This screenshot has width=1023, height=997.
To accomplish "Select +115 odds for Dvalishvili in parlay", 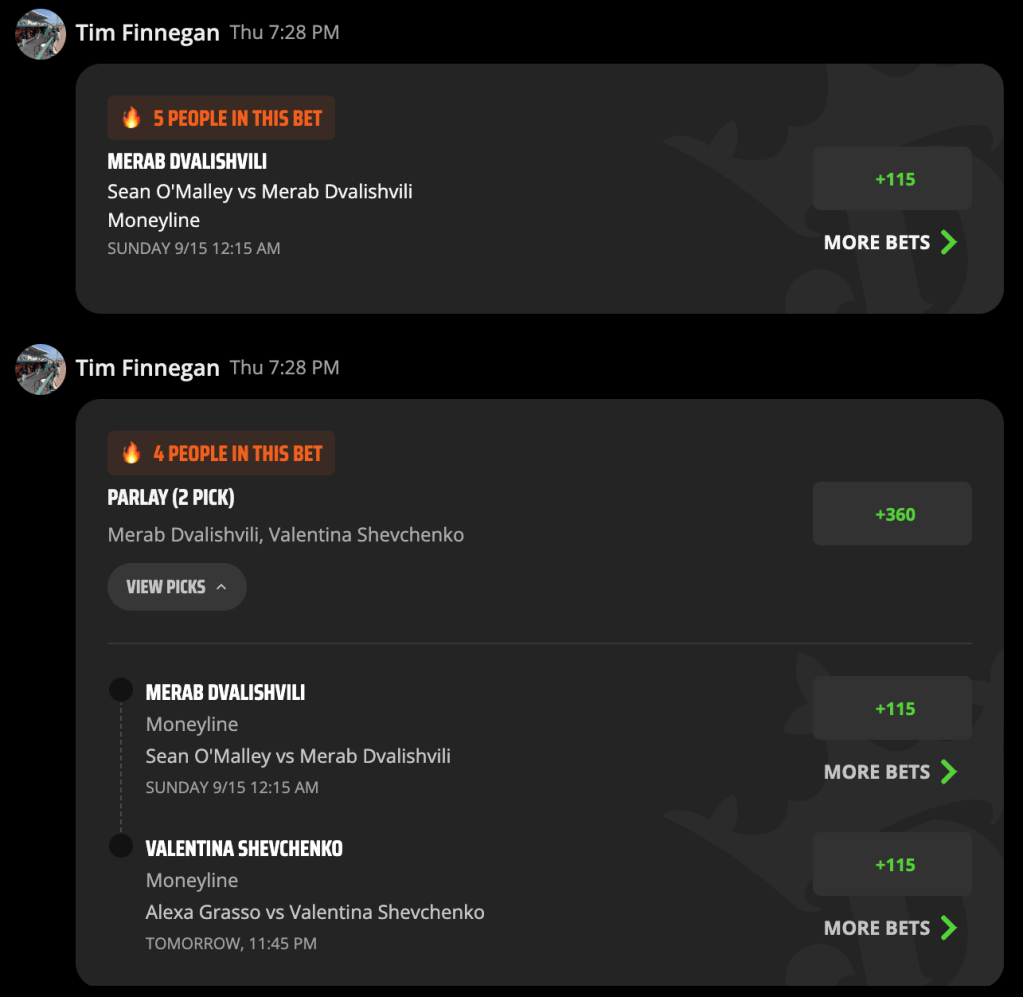I will click(x=892, y=709).
